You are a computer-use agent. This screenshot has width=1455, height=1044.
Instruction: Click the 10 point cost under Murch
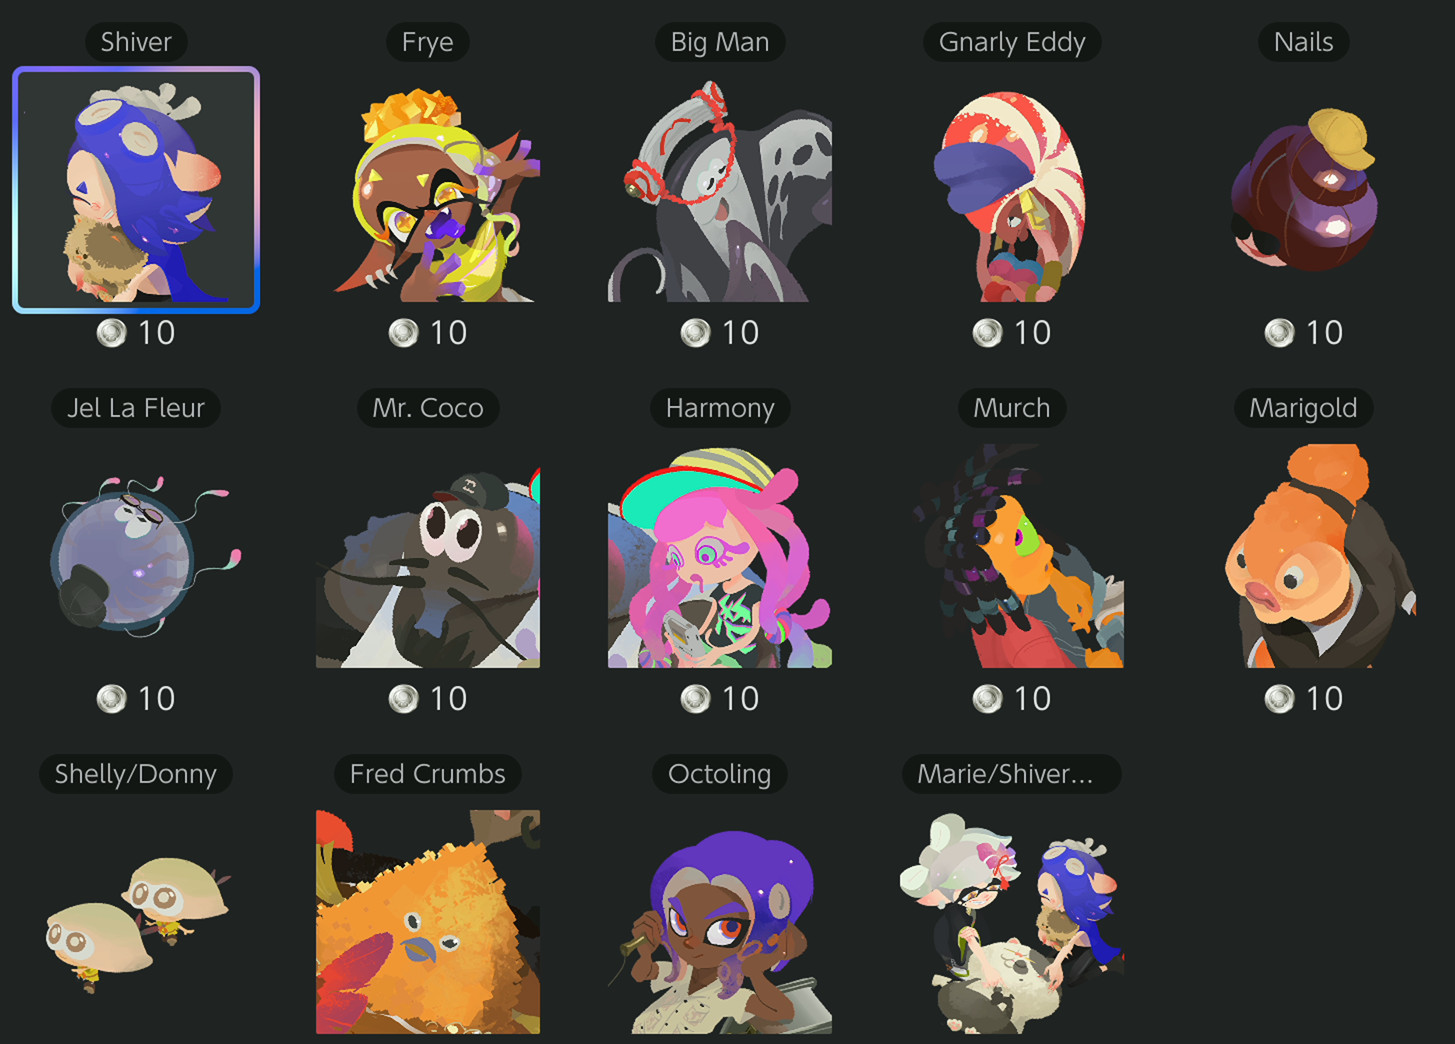pos(1032,699)
